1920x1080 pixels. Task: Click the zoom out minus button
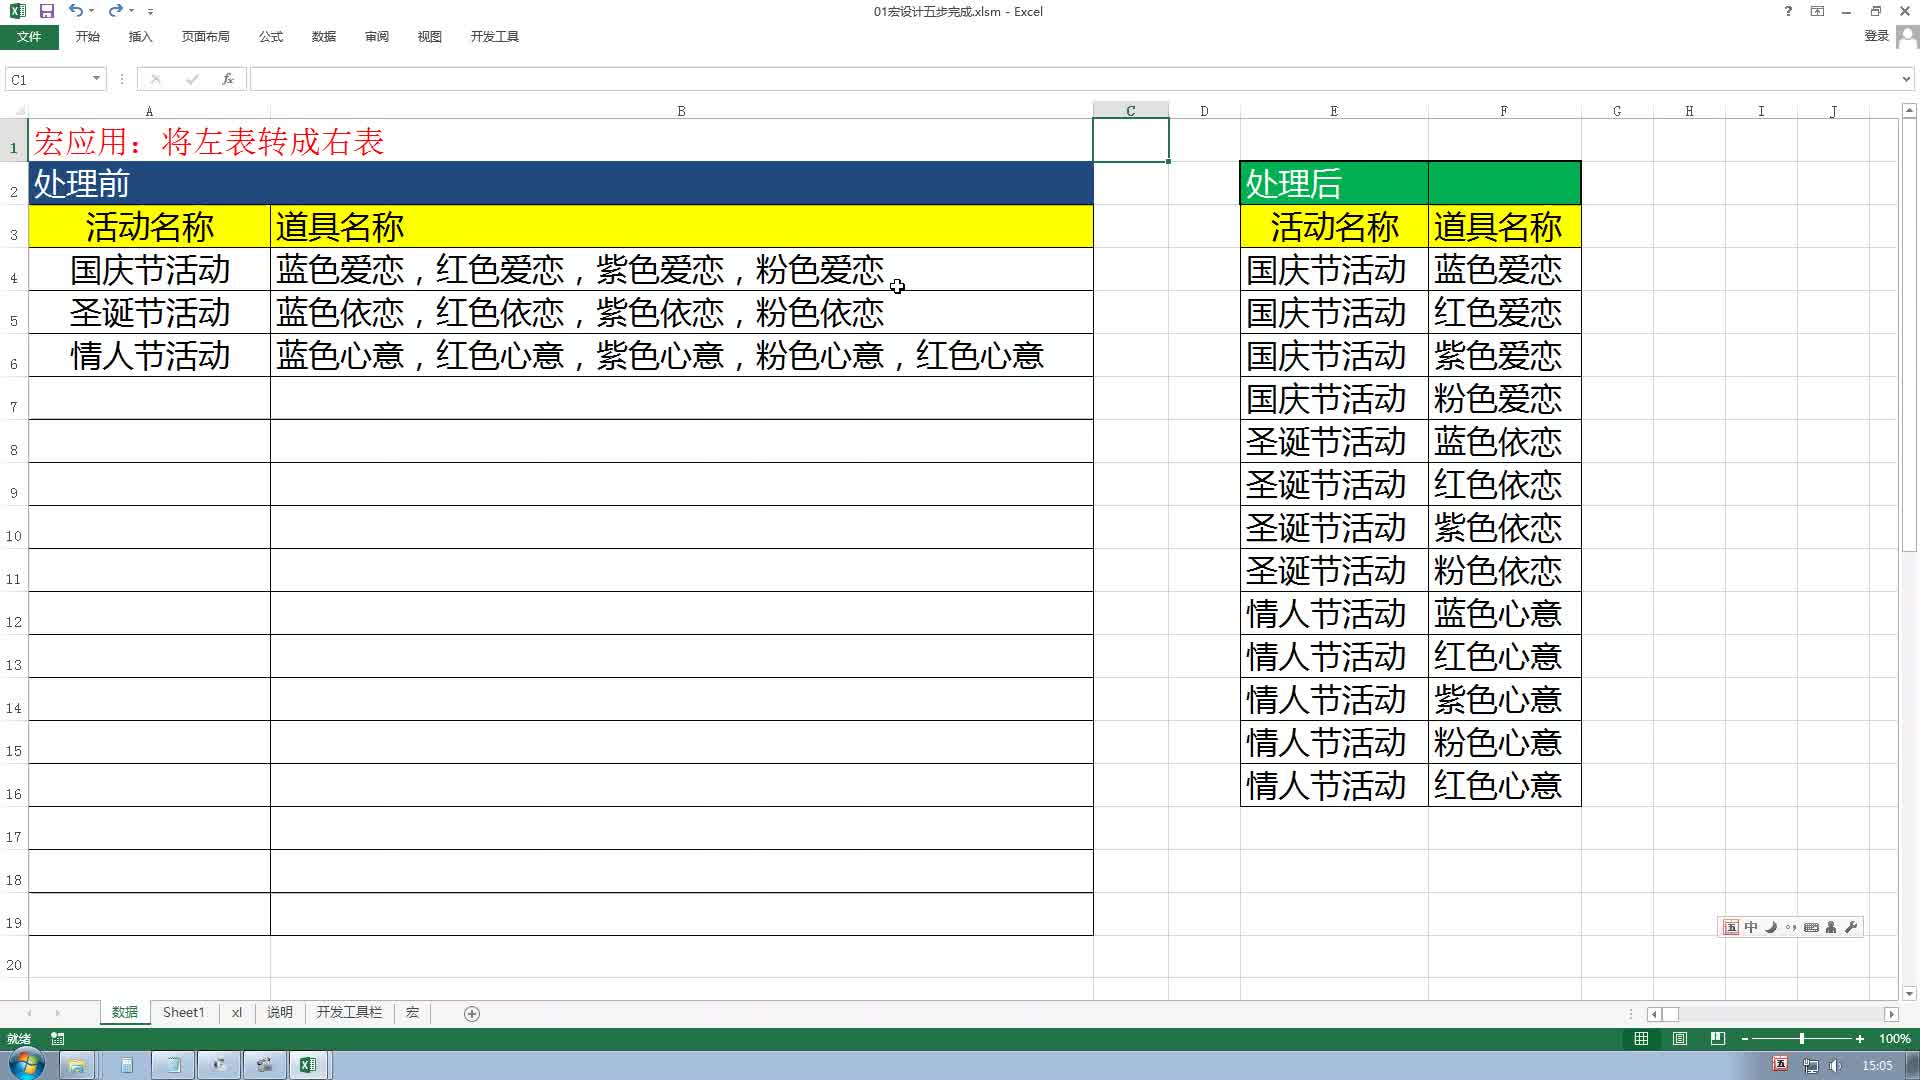(x=1745, y=1039)
